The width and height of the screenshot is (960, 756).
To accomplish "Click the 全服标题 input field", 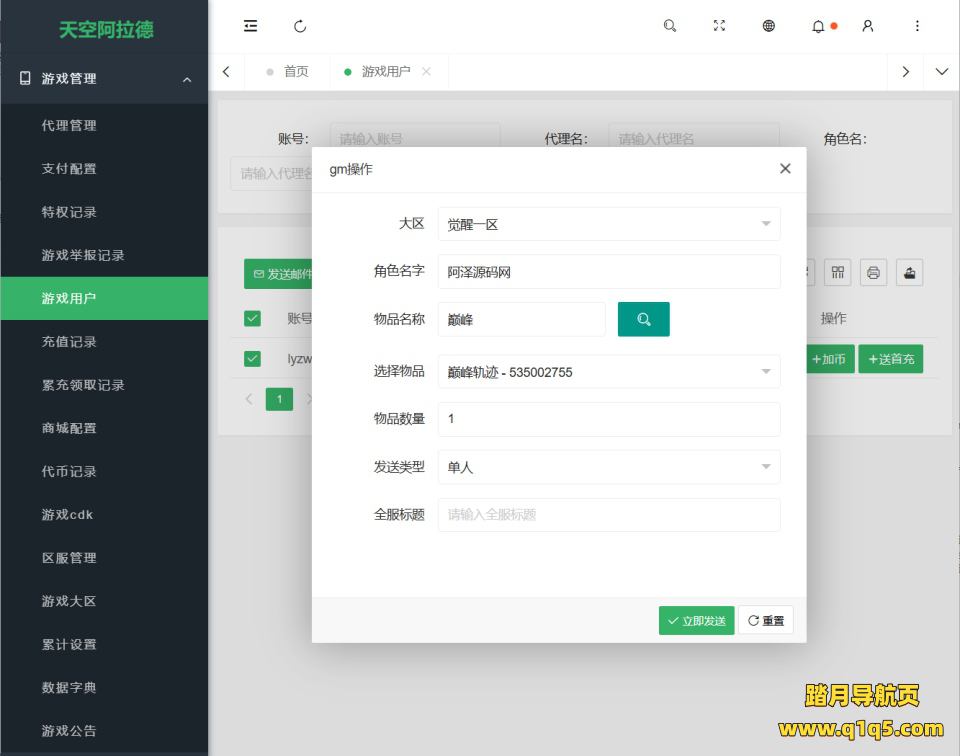I will coord(608,515).
